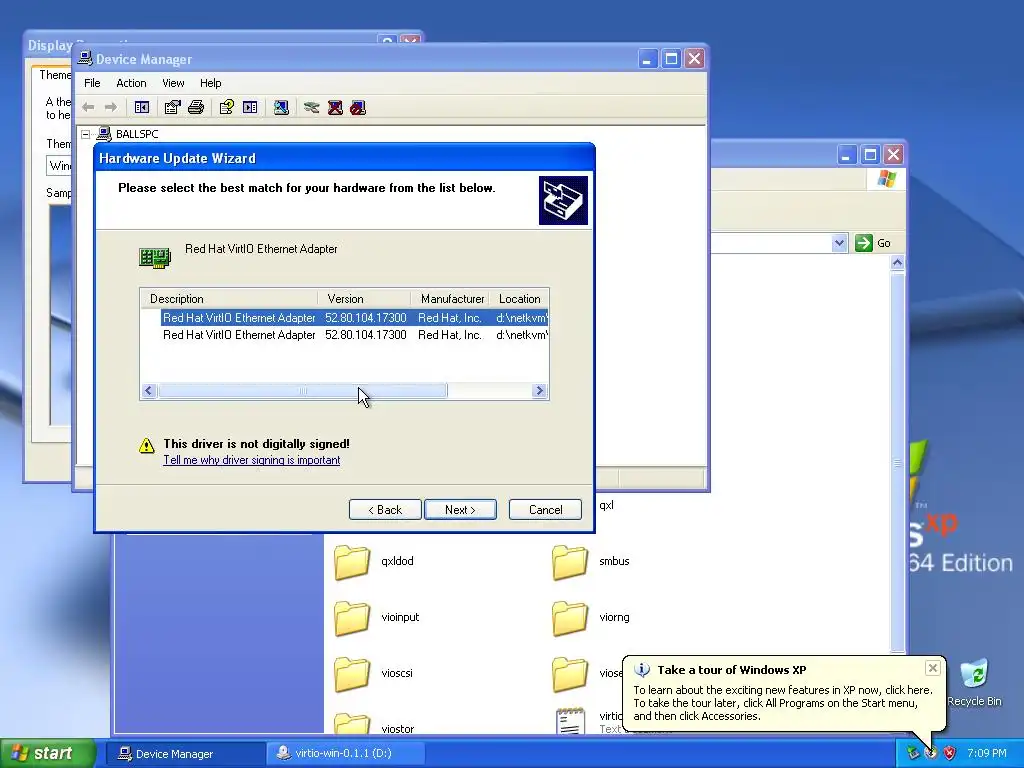Click the yellow warning icon for unsigned driver

pos(147,445)
